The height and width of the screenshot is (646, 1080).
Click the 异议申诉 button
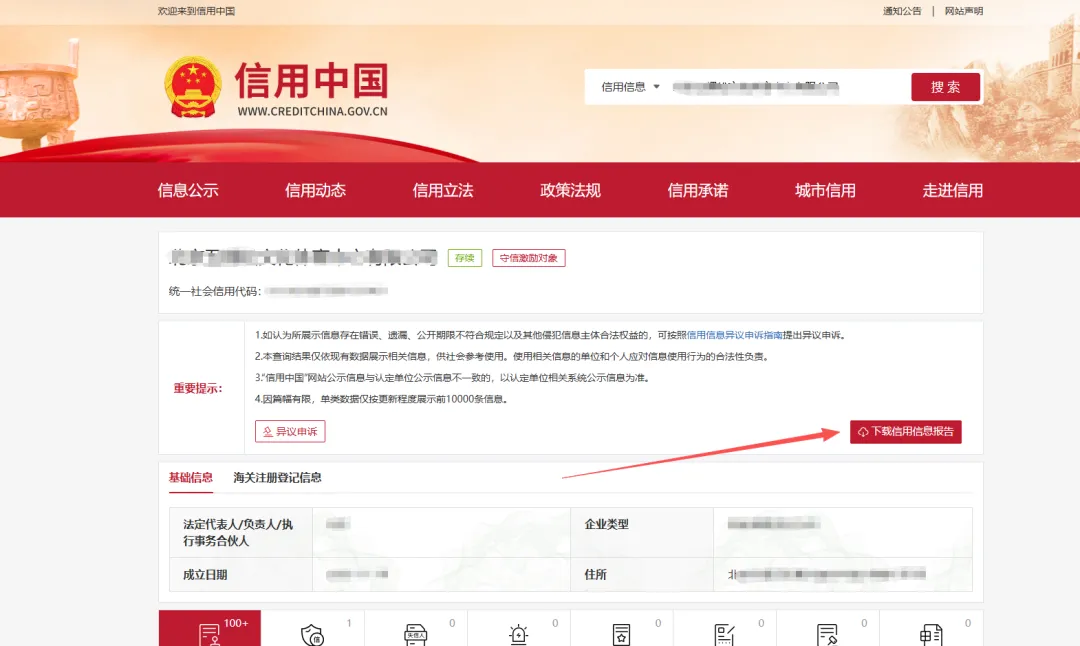click(290, 431)
